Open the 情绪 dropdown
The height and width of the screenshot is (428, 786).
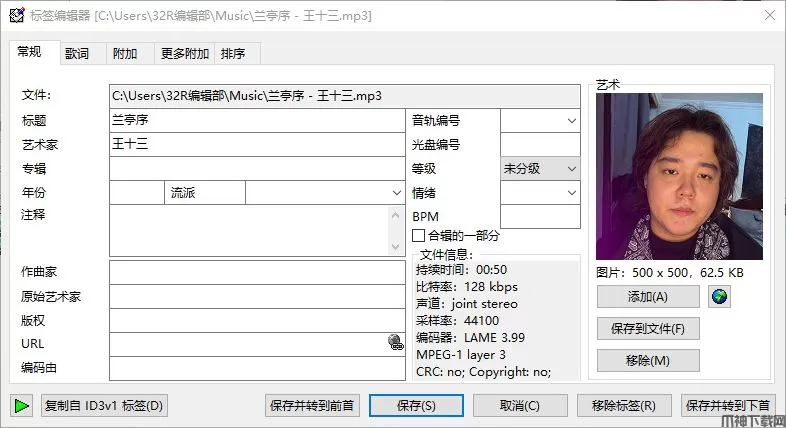(571, 193)
